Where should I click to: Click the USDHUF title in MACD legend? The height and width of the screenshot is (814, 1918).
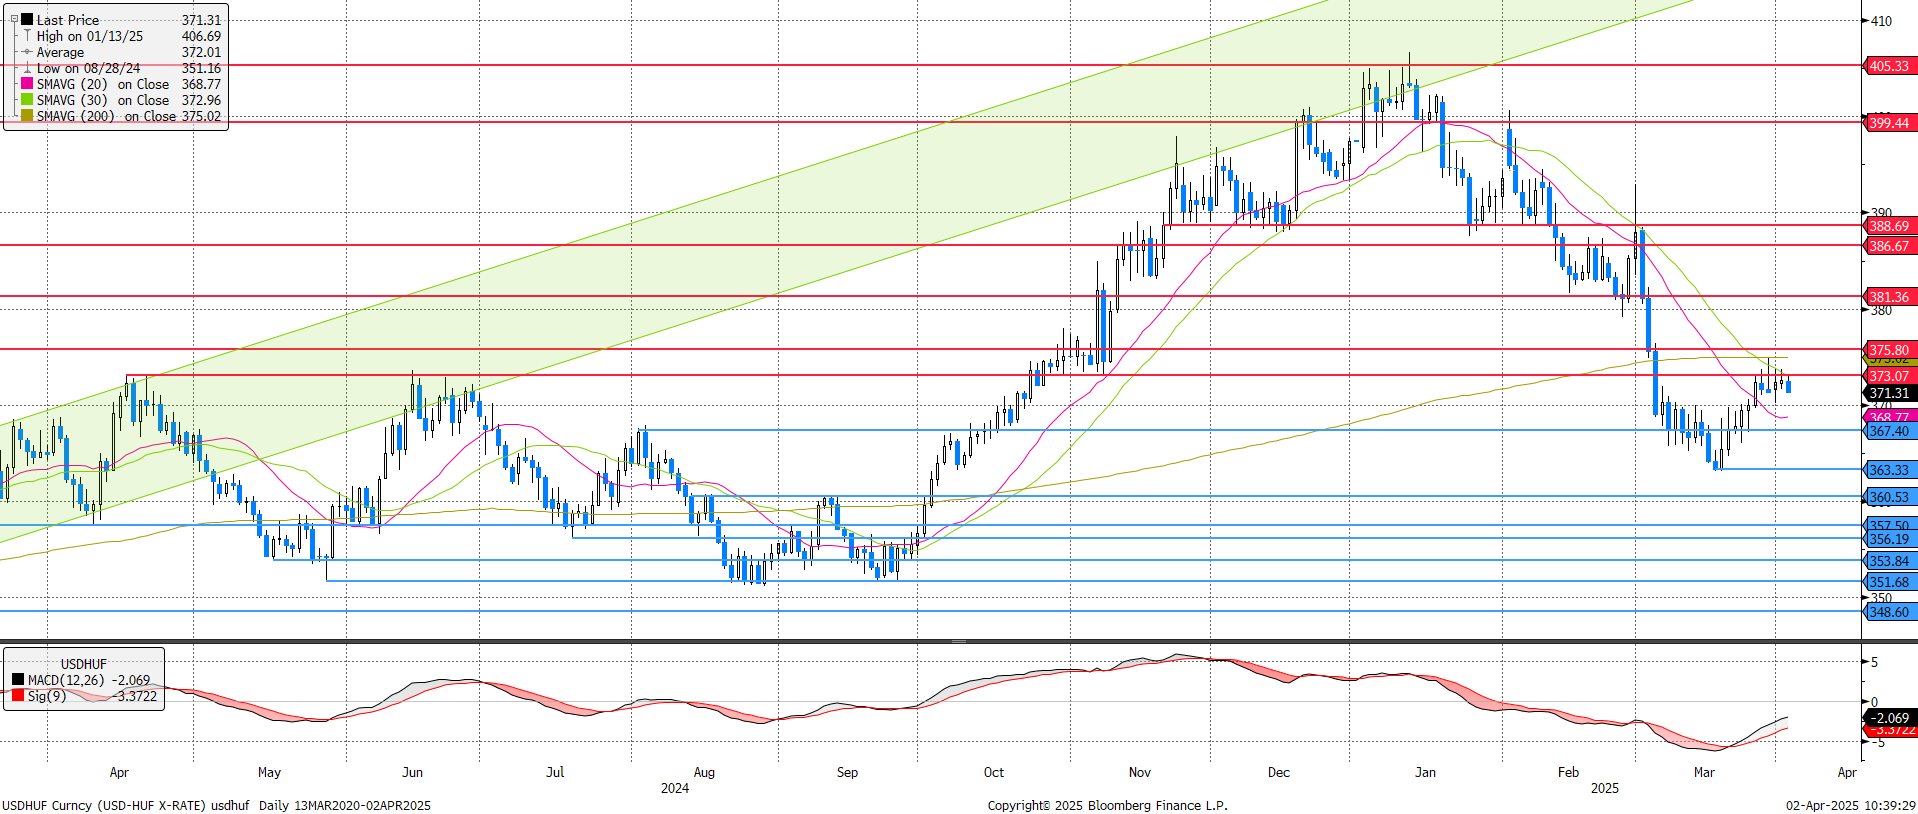(83, 664)
